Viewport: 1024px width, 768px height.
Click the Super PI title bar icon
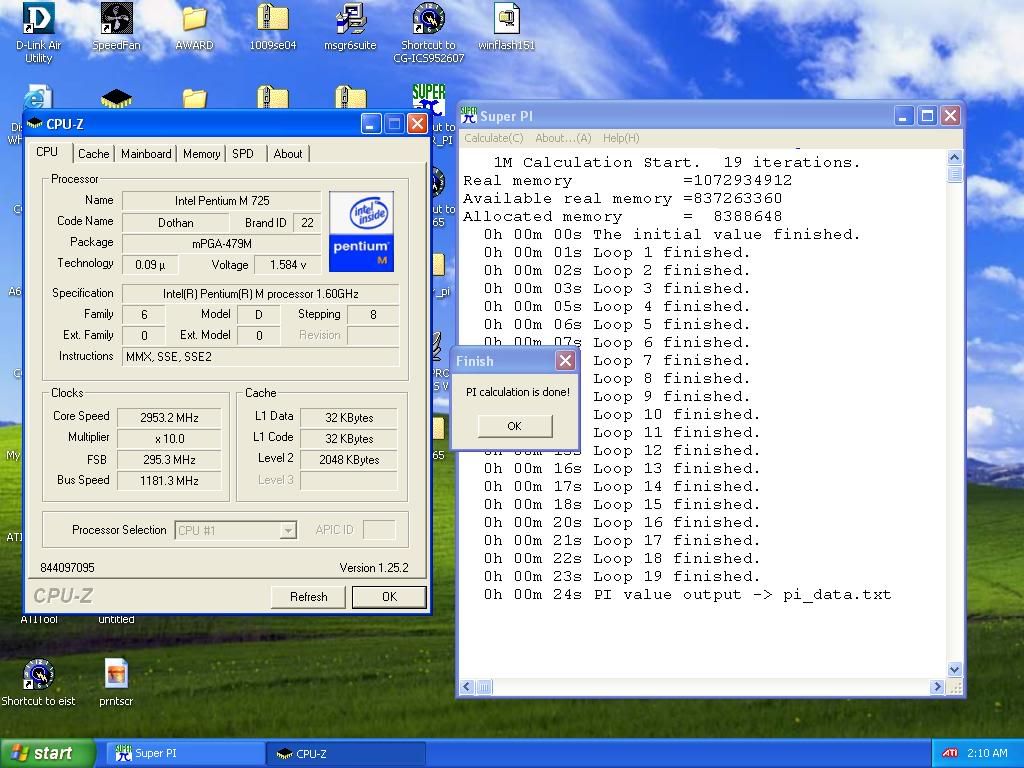(x=469, y=116)
